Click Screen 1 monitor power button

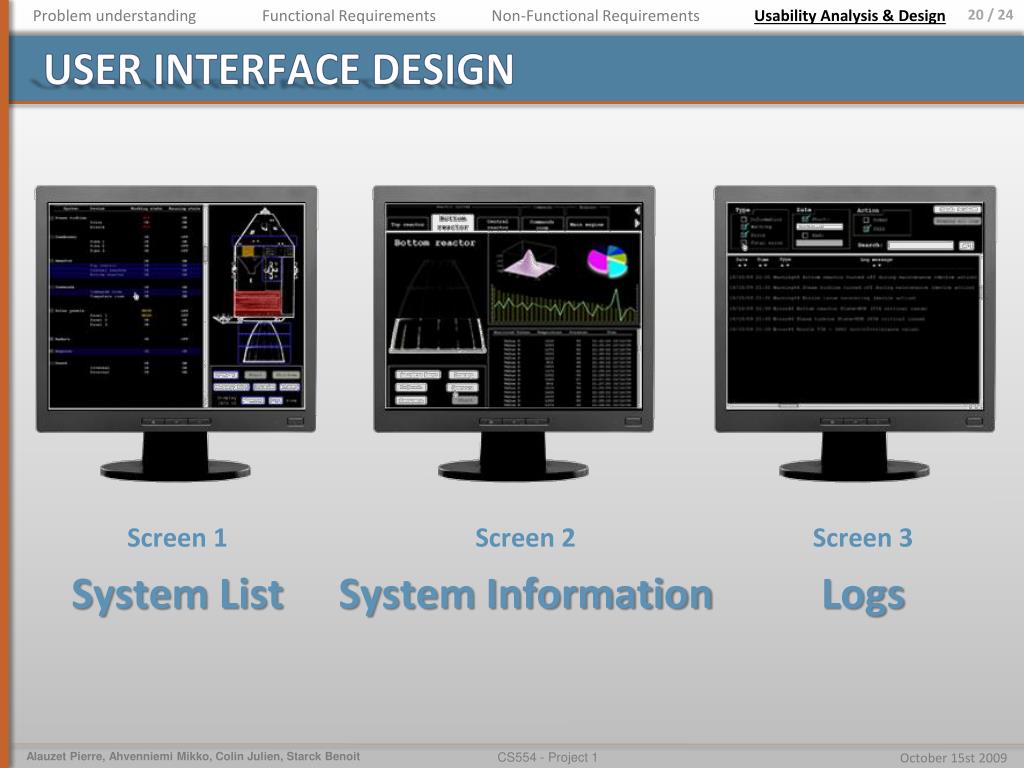point(295,421)
